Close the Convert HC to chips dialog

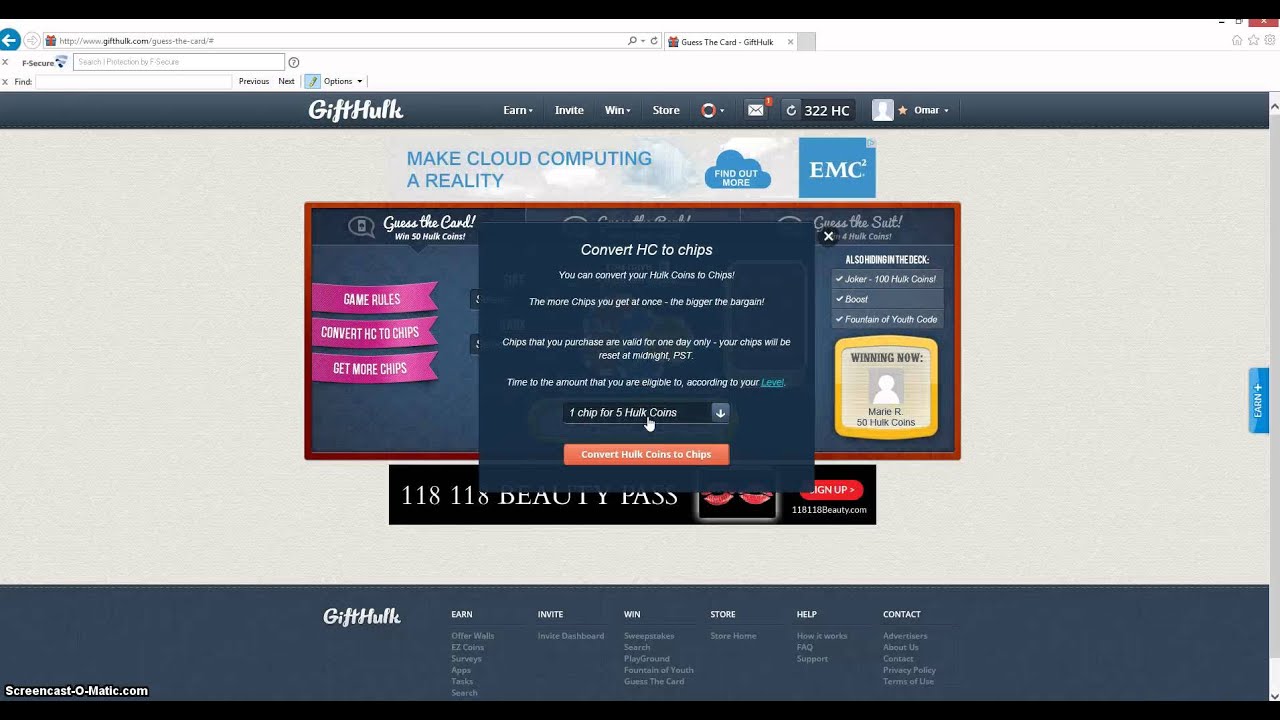click(x=828, y=236)
